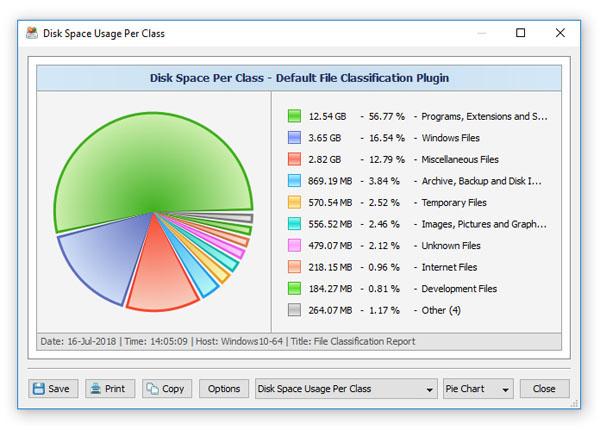Select the Images, Pictures and Graphics legend row

pos(483,224)
